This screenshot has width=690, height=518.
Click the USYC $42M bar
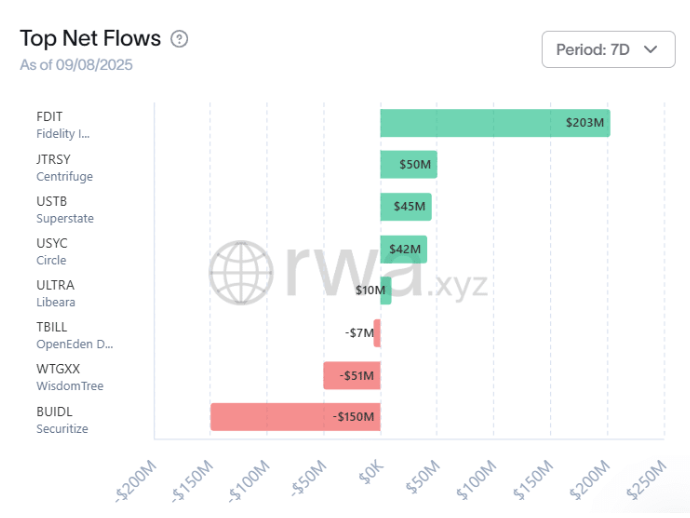403,249
